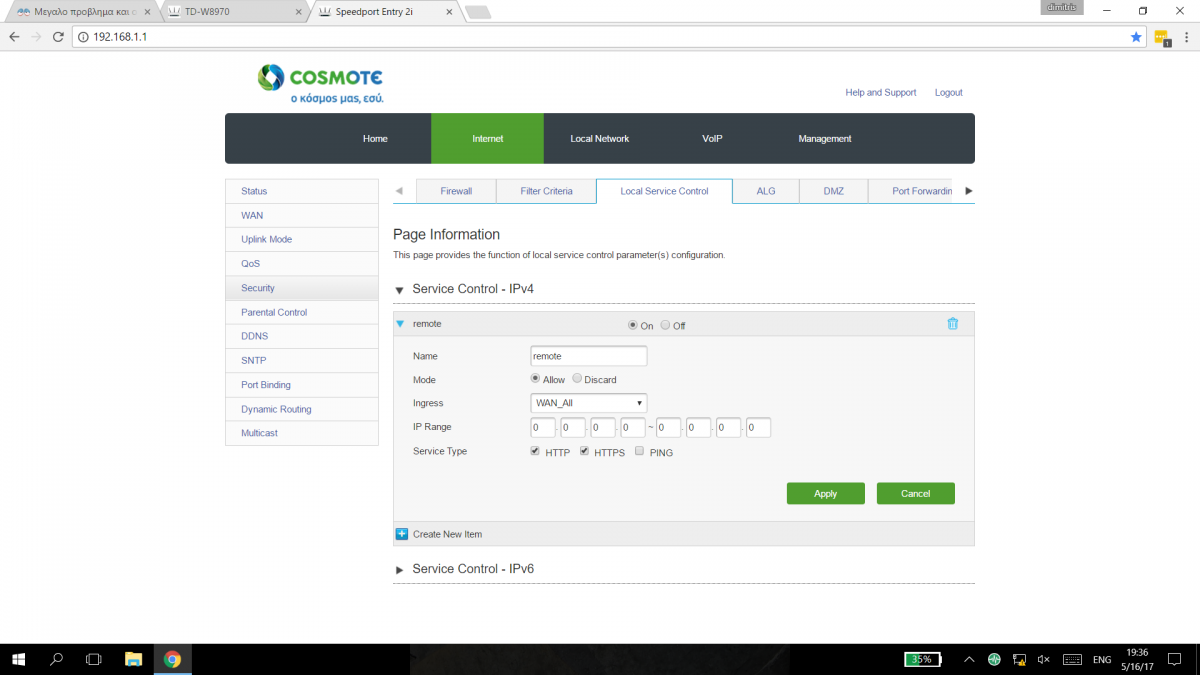Open WAN in the sidebar
The height and width of the screenshot is (675, 1200).
pyautogui.click(x=302, y=215)
